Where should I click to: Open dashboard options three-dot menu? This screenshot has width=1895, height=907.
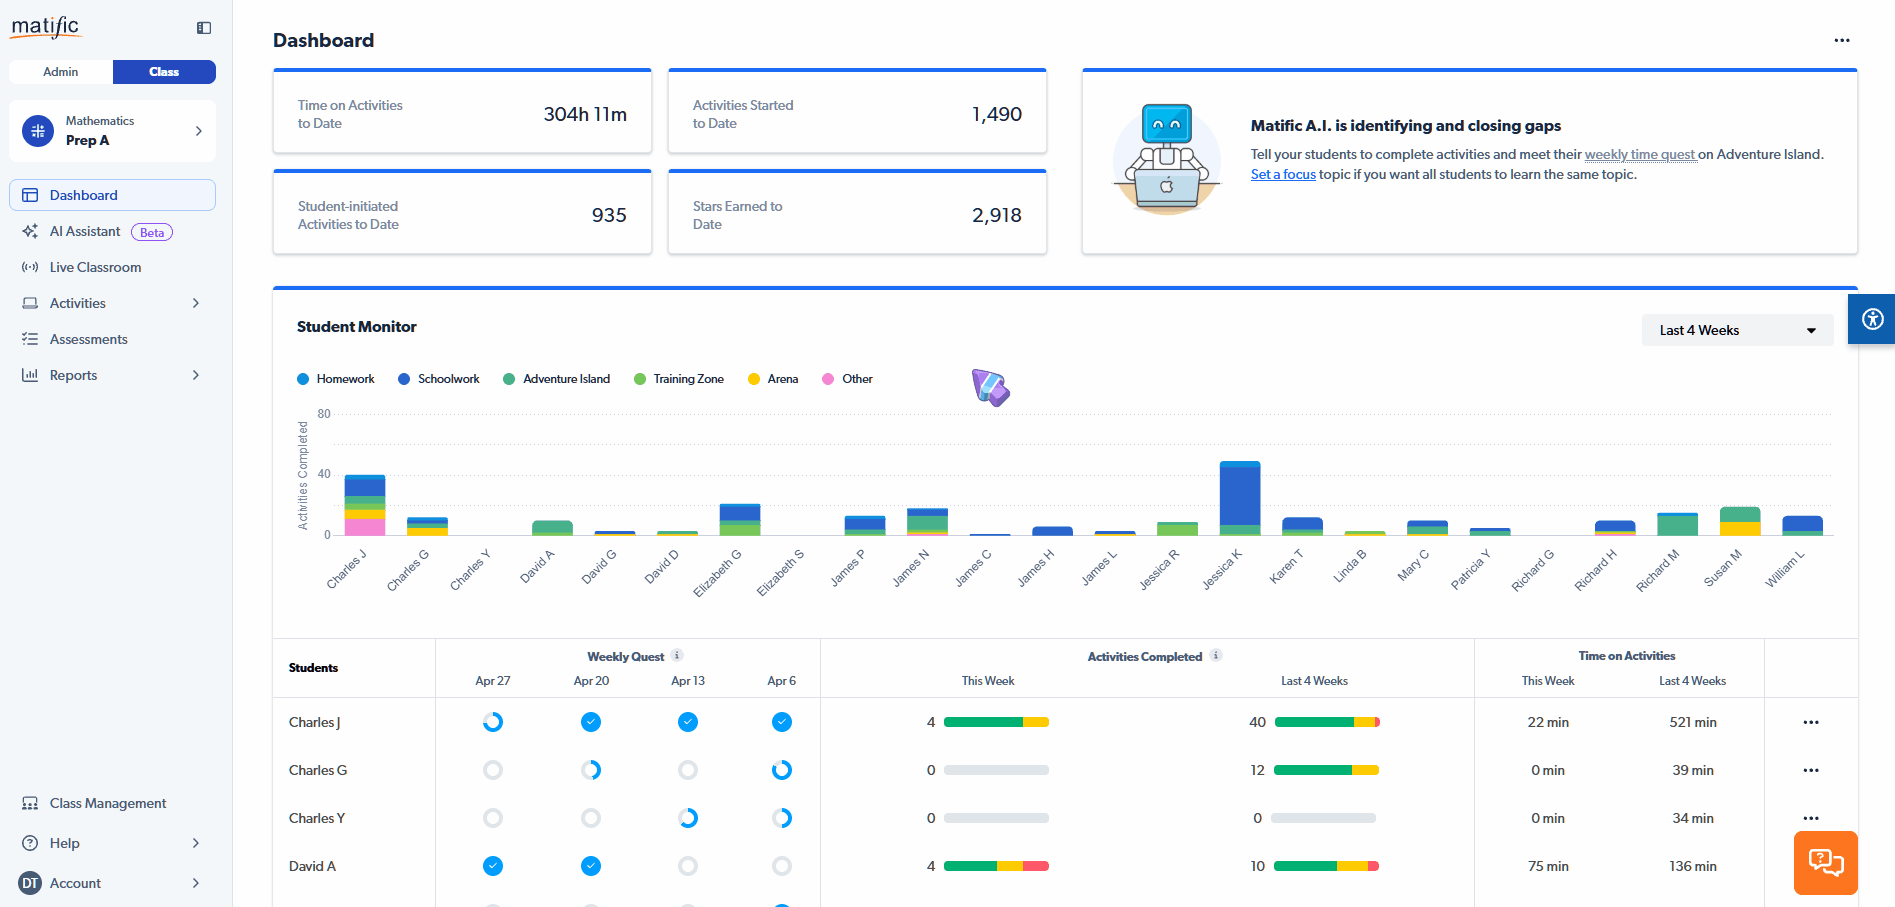[1841, 40]
